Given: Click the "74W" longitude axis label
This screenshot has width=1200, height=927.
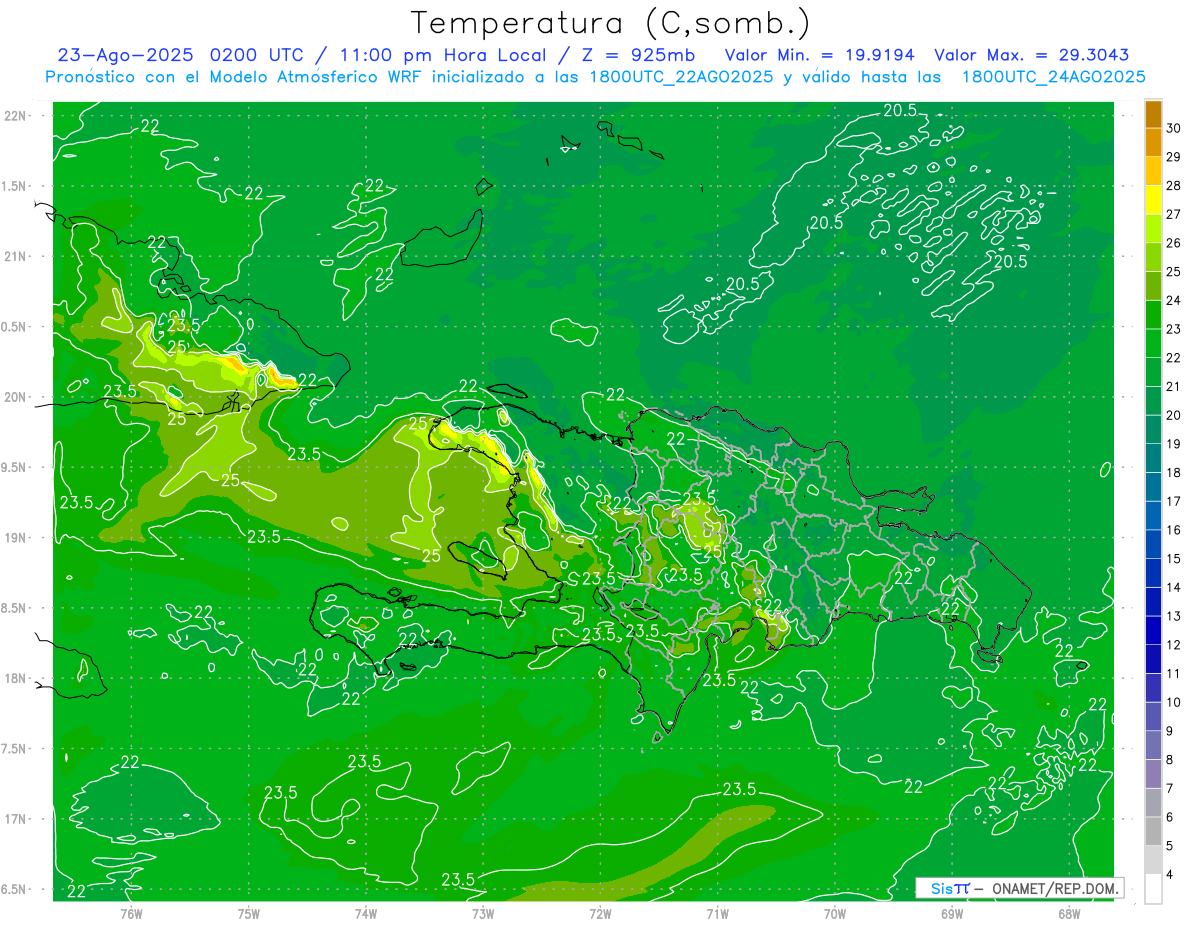Looking at the screenshot, I should pos(365,913).
